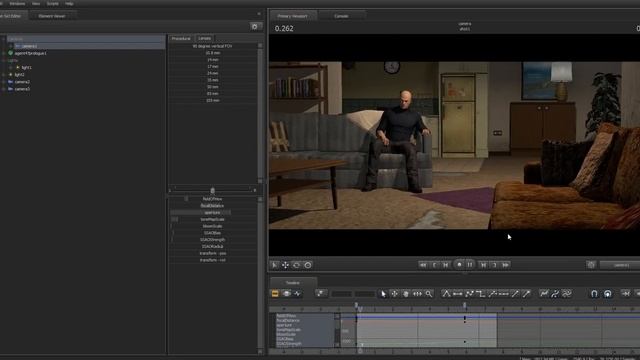Click the horizontal divider slider handle above properties
Screen dimensions: 640x360
[x=212, y=190]
